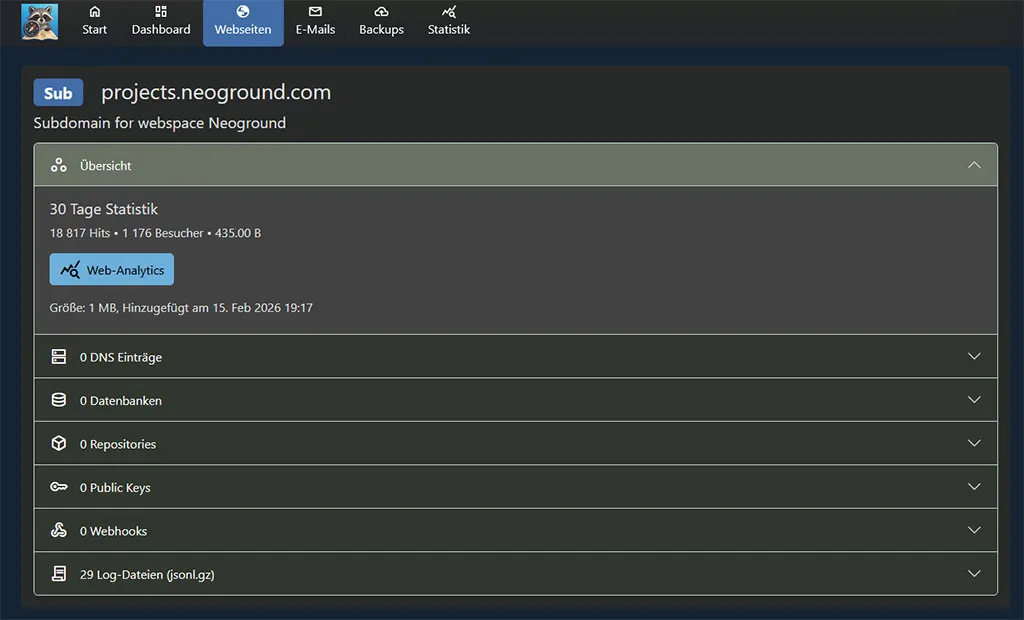This screenshot has height=620, width=1024.
Task: Click the chart icon inside the Web-Analytics button
Action: pyautogui.click(x=70, y=270)
